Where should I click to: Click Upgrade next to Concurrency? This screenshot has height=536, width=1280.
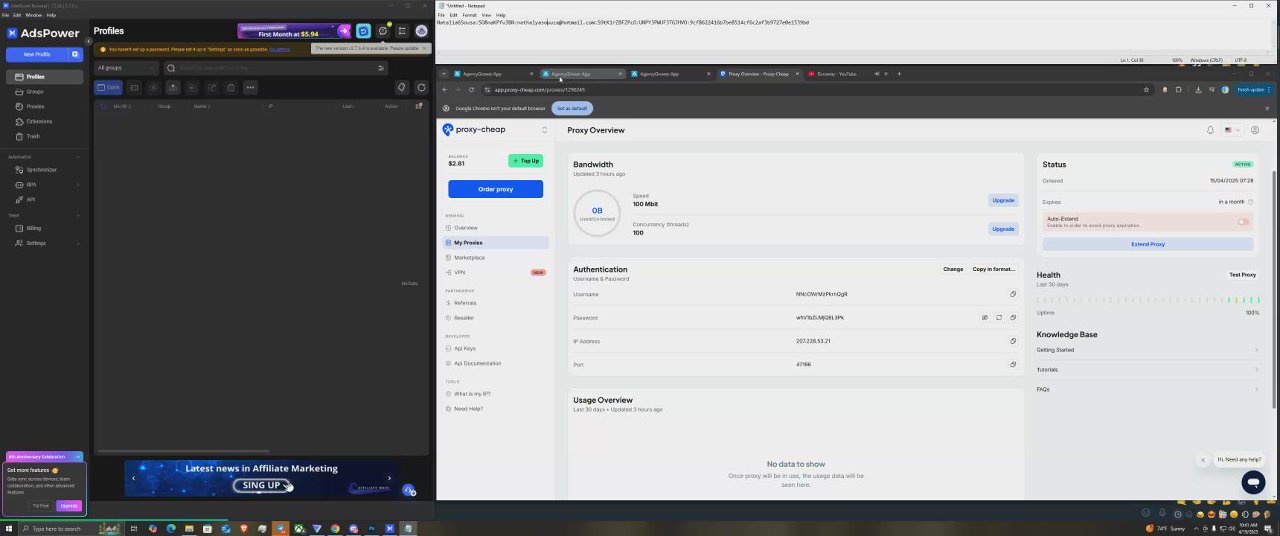tap(1003, 229)
